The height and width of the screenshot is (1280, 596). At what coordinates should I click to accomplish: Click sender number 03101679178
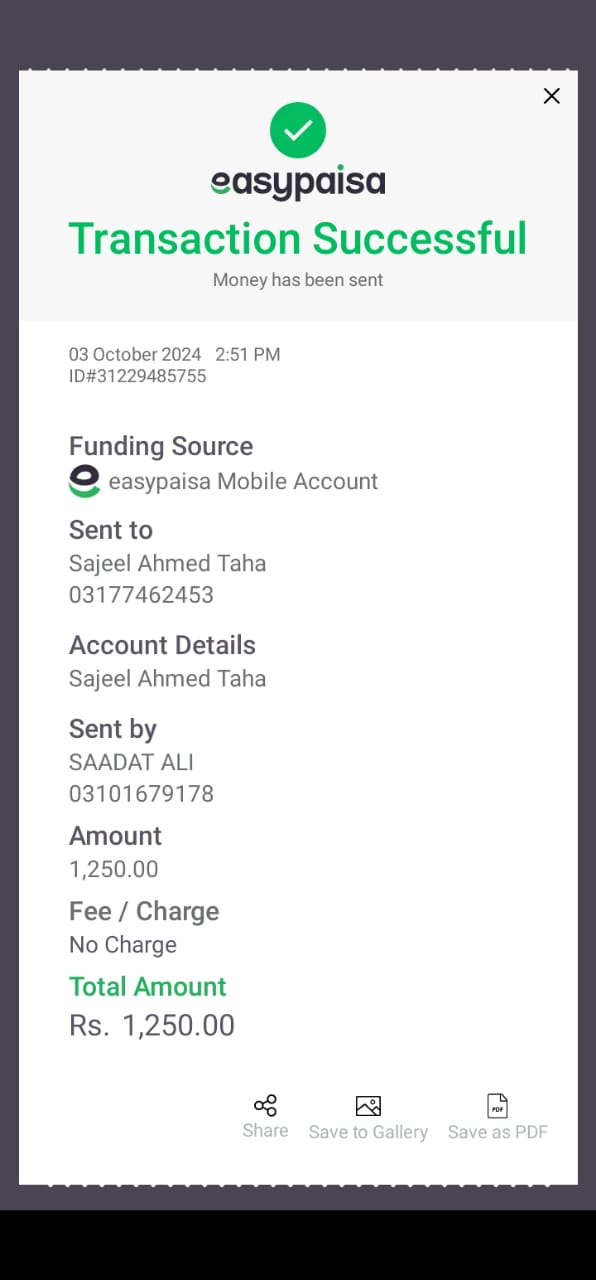141,794
